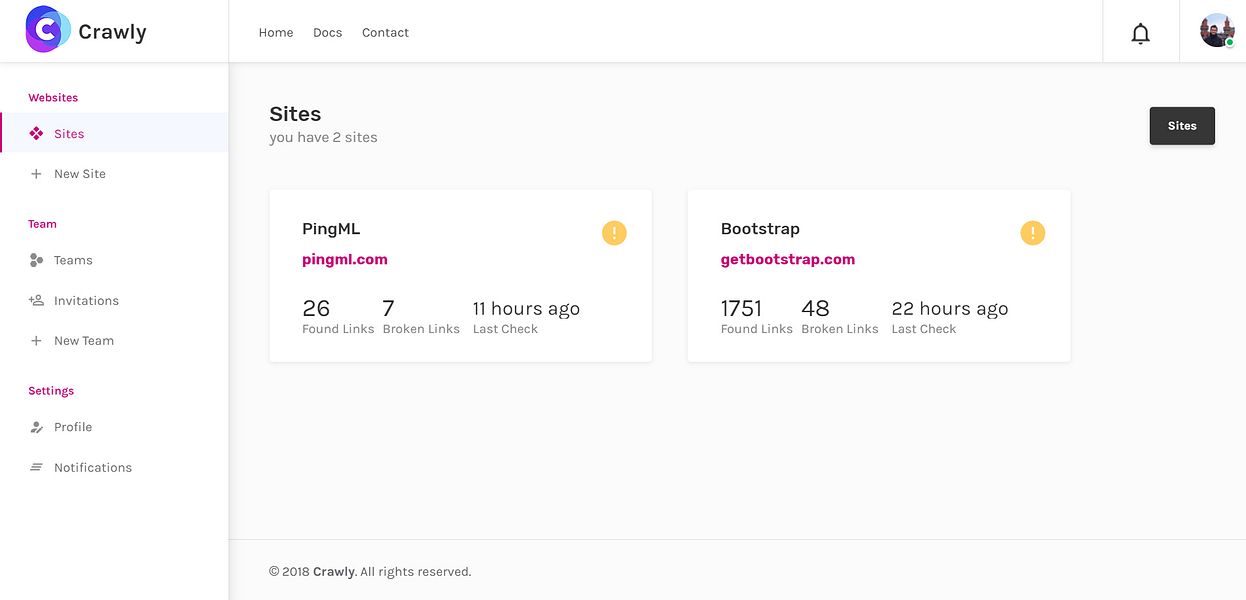The width and height of the screenshot is (1246, 600).
Task: Select Sites in the sidebar
Action: point(114,133)
